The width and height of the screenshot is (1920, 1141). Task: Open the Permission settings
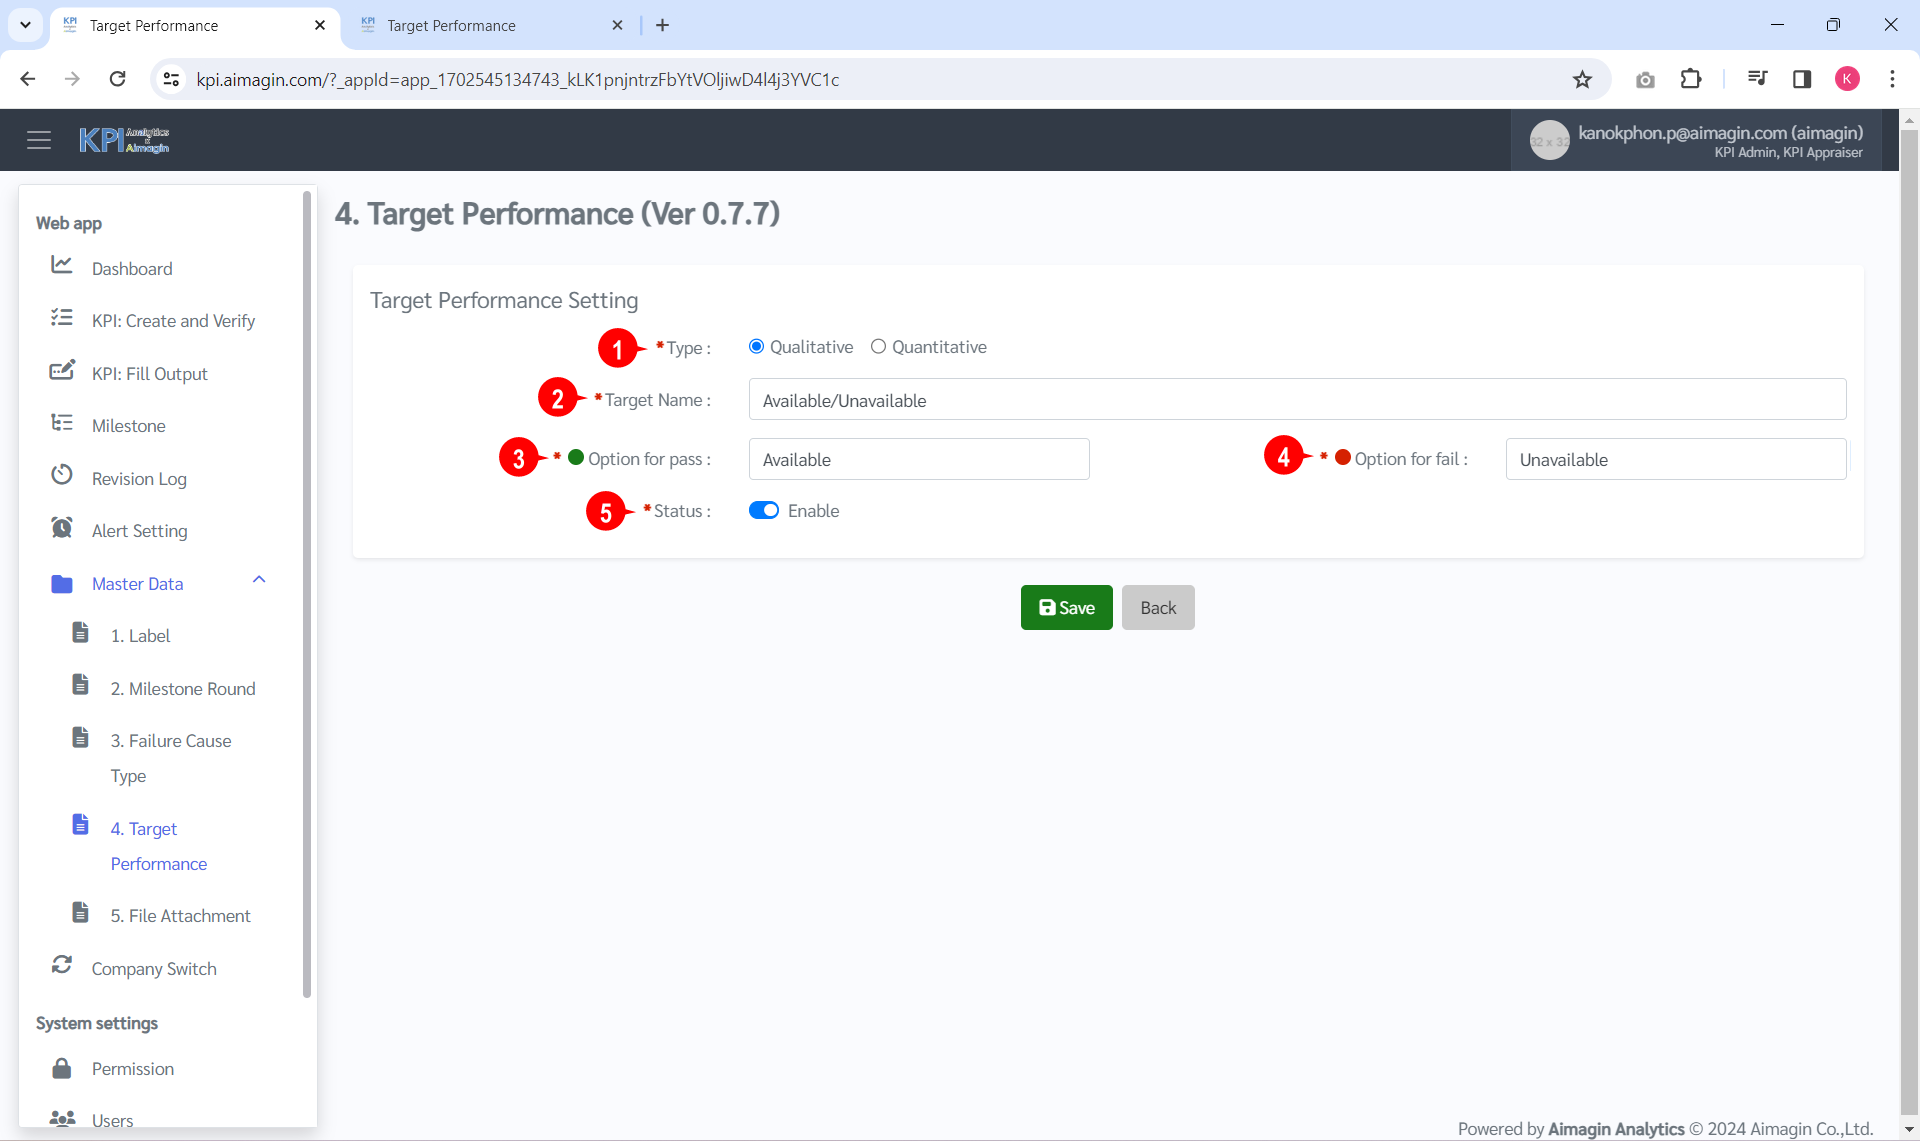(133, 1068)
